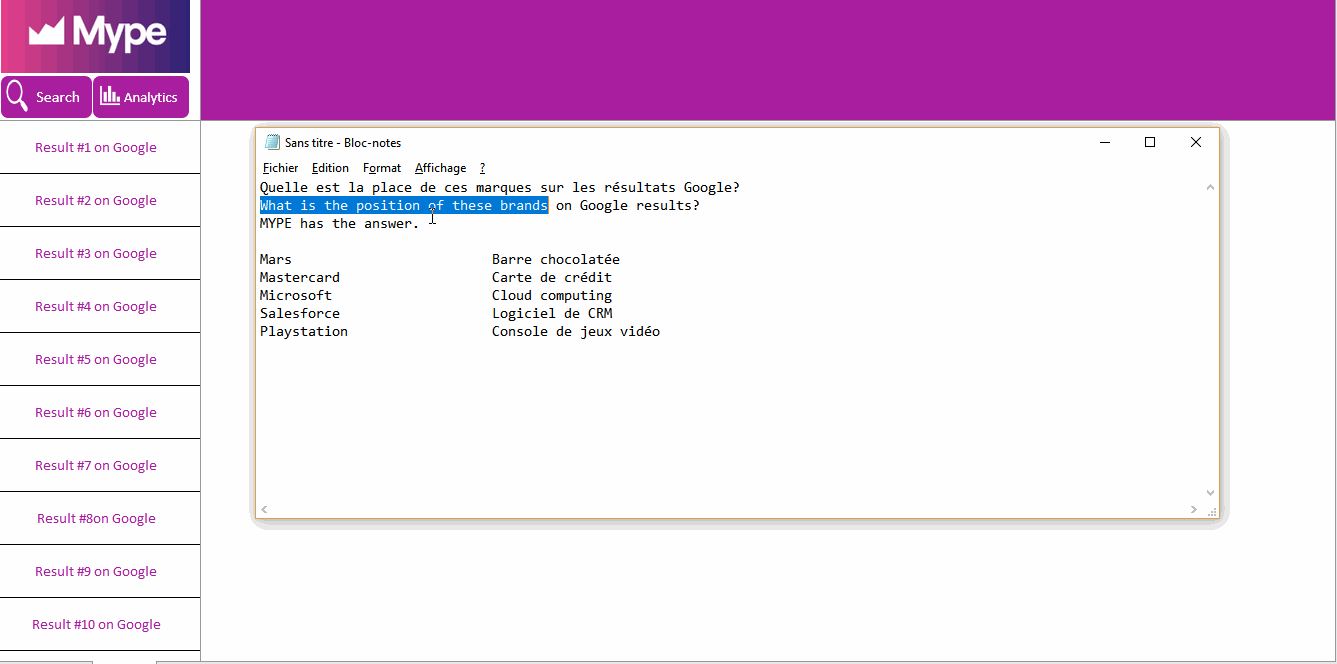This screenshot has width=1337, height=664.
Task: Click the line 'Quelle est la place de ces marques'
Action: click(499, 187)
